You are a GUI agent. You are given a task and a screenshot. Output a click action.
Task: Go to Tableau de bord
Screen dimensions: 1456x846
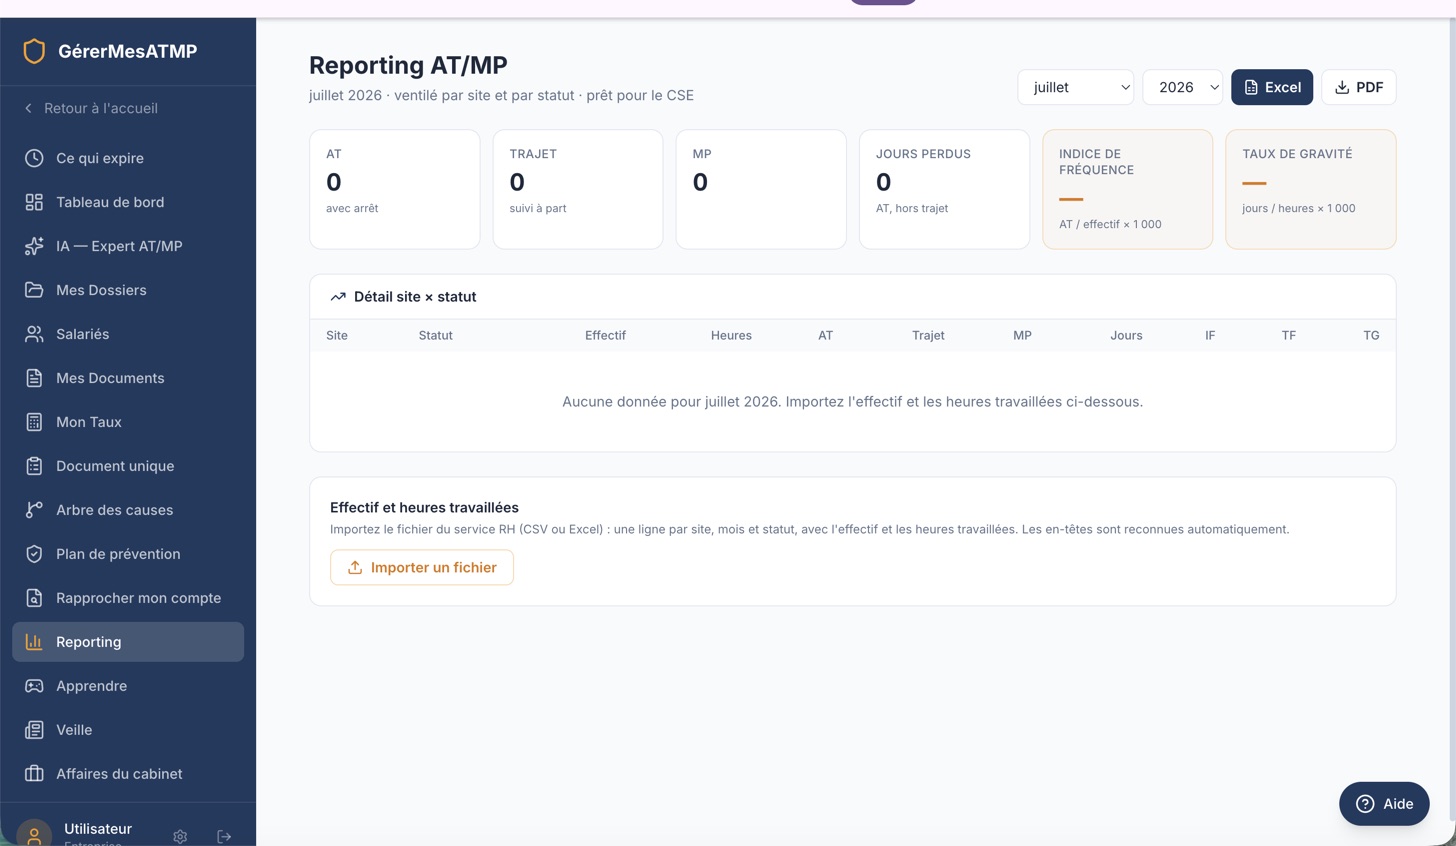[128, 202]
